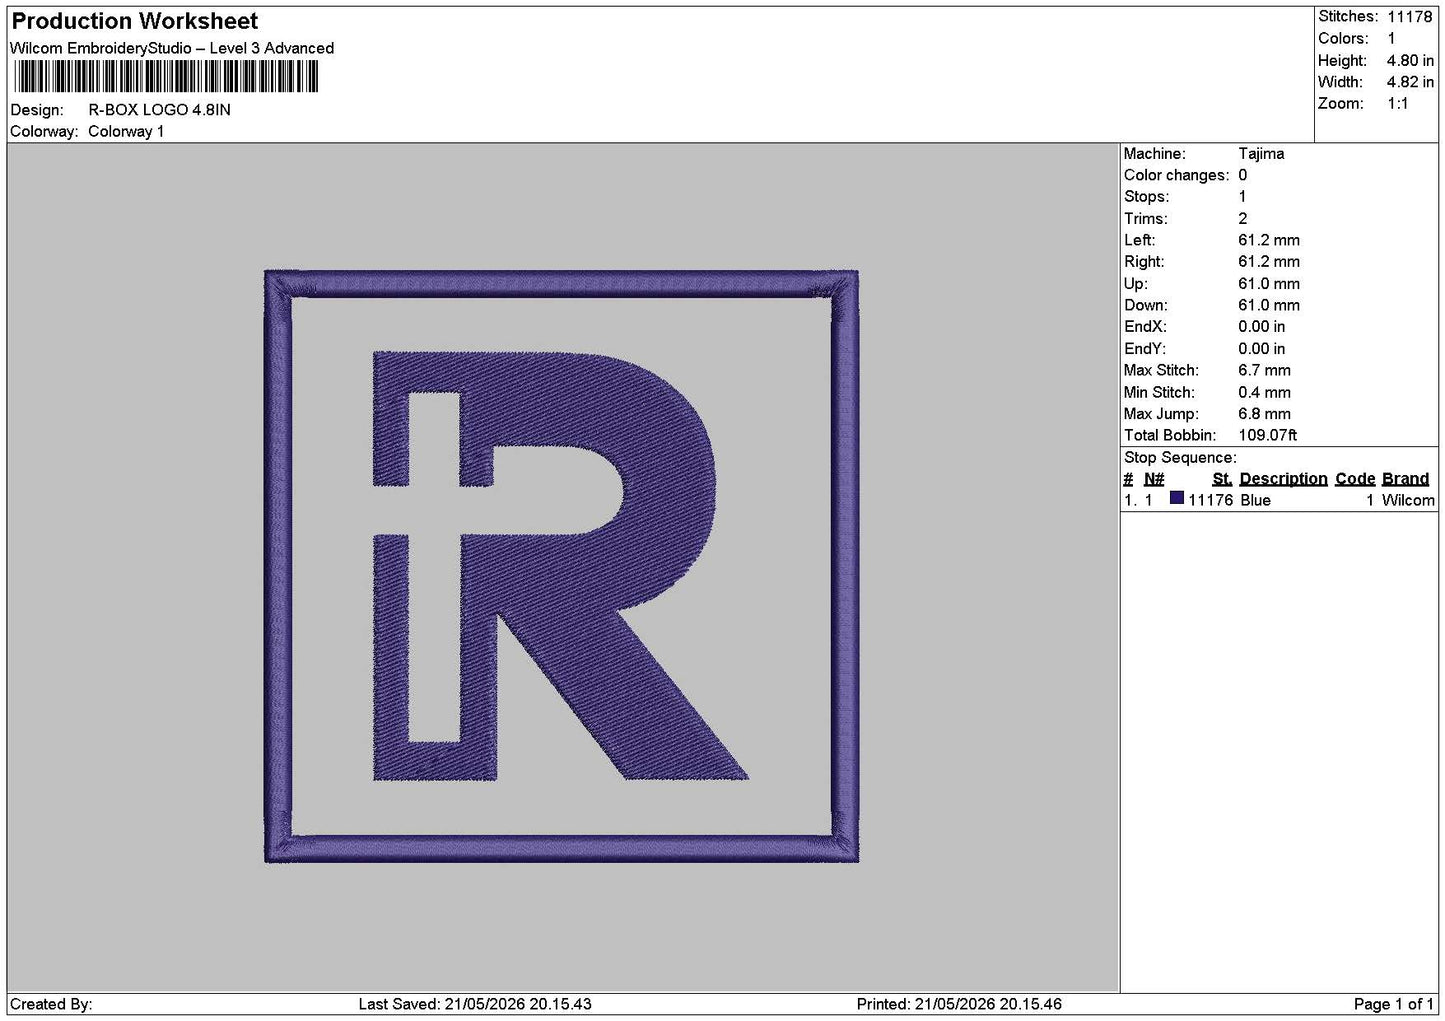
Task: Click the embroidered R logo preview
Action: click(x=561, y=566)
